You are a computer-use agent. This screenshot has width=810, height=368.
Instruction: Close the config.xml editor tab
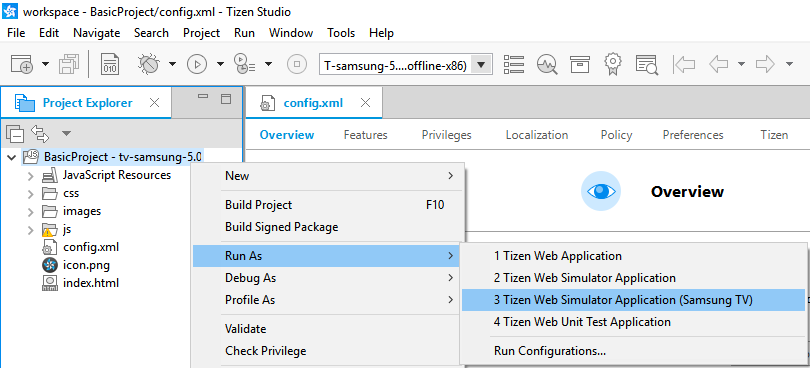[x=365, y=103]
